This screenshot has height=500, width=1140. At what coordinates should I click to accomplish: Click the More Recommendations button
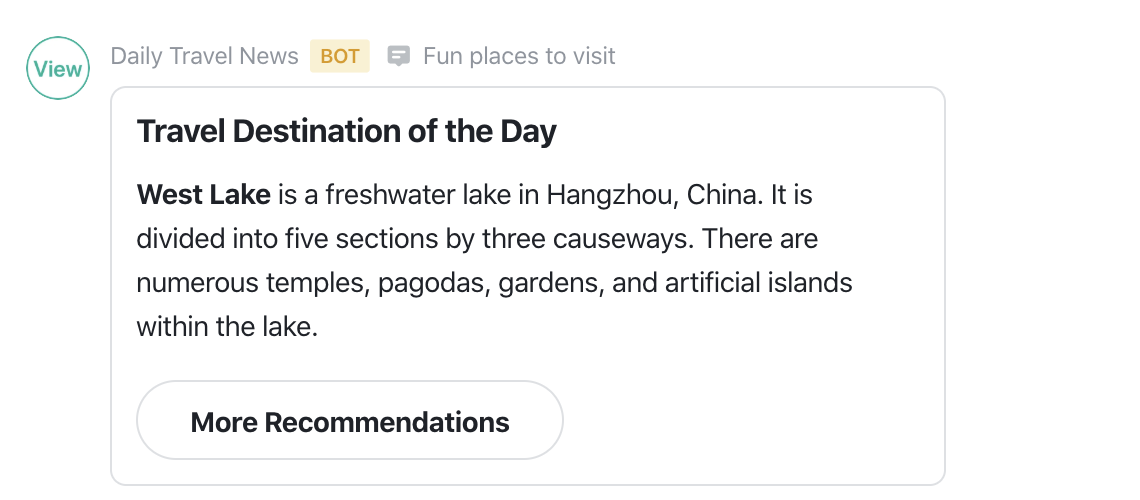point(350,420)
